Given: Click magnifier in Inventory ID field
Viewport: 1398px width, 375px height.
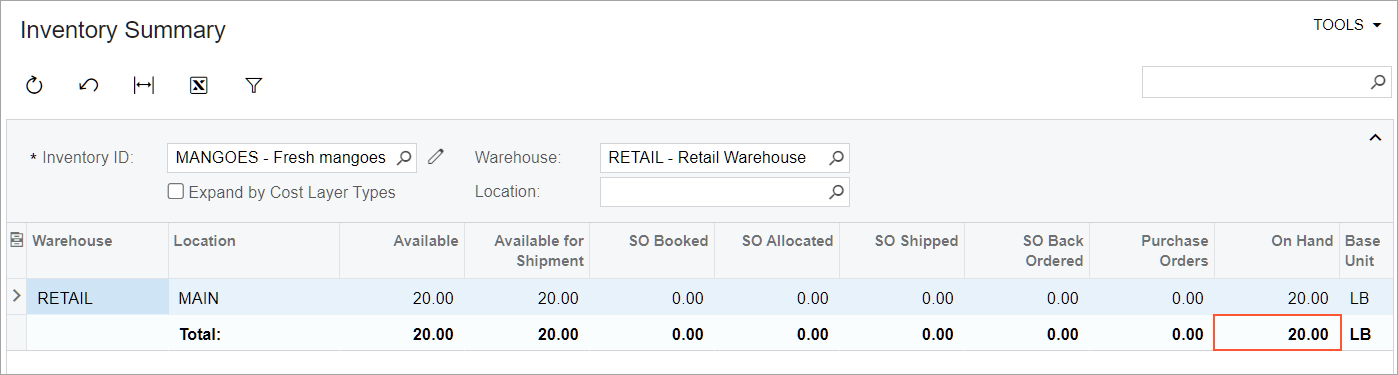Looking at the screenshot, I should click(x=403, y=157).
